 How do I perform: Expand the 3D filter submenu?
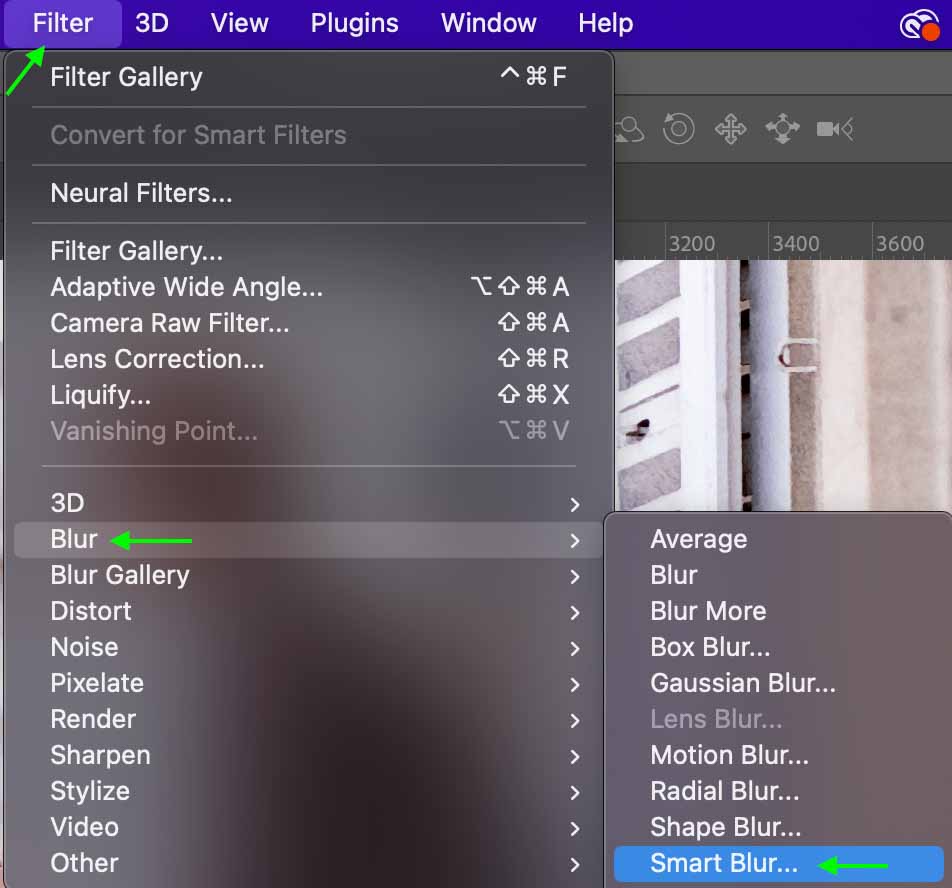point(309,503)
